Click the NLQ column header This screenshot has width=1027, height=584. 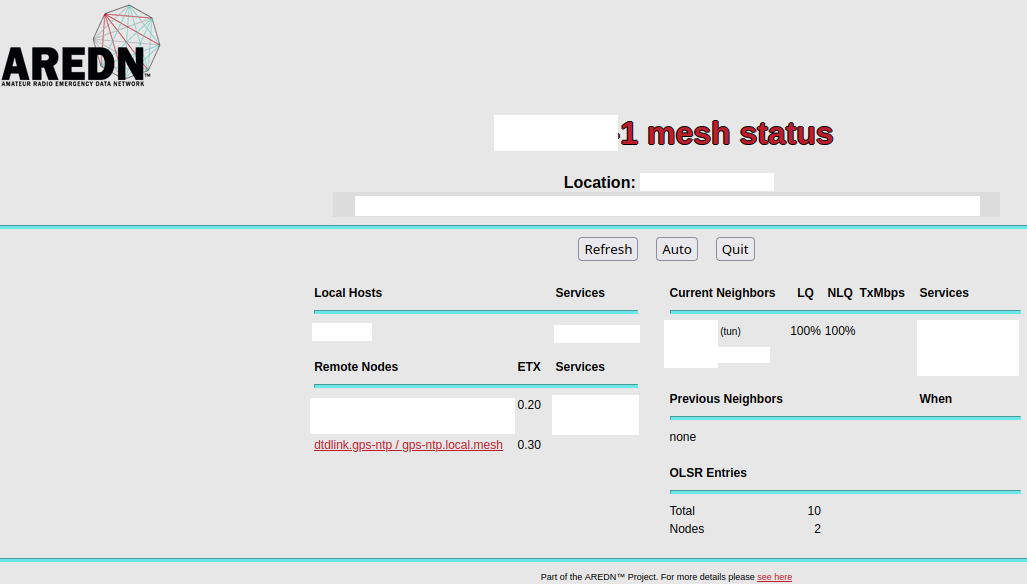click(x=840, y=293)
